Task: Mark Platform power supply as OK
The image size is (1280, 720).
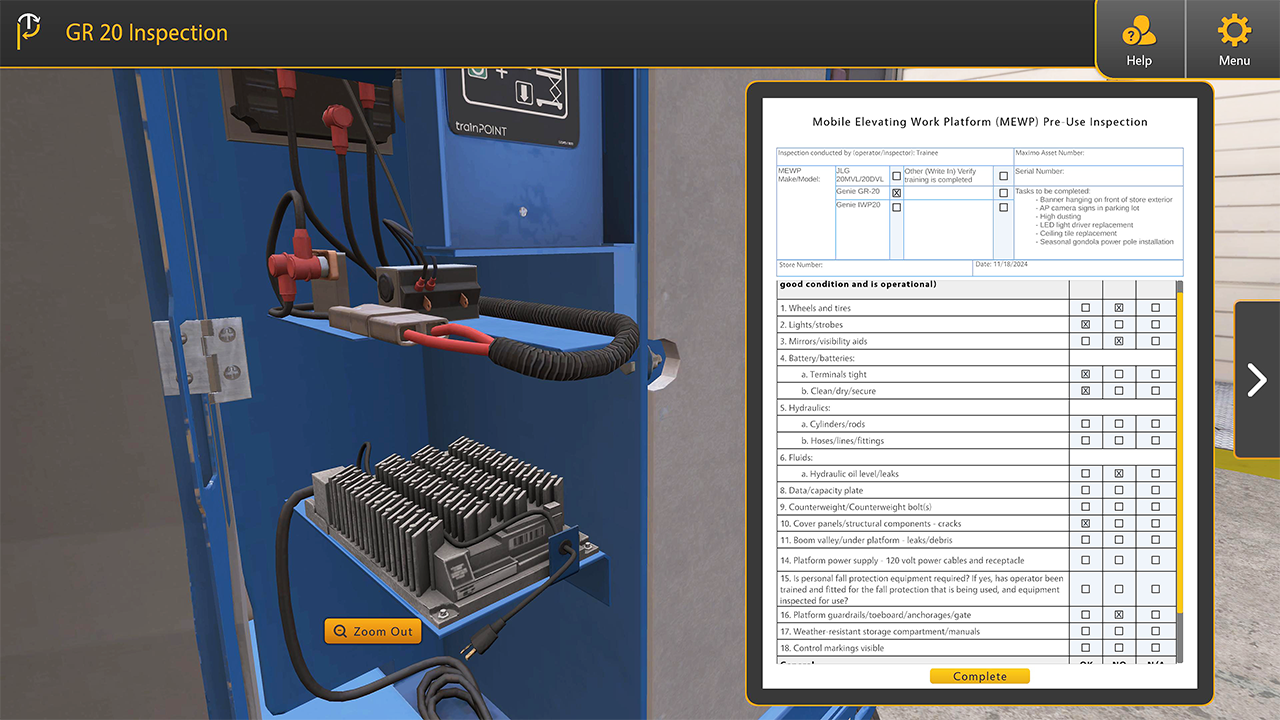Action: (x=1086, y=560)
